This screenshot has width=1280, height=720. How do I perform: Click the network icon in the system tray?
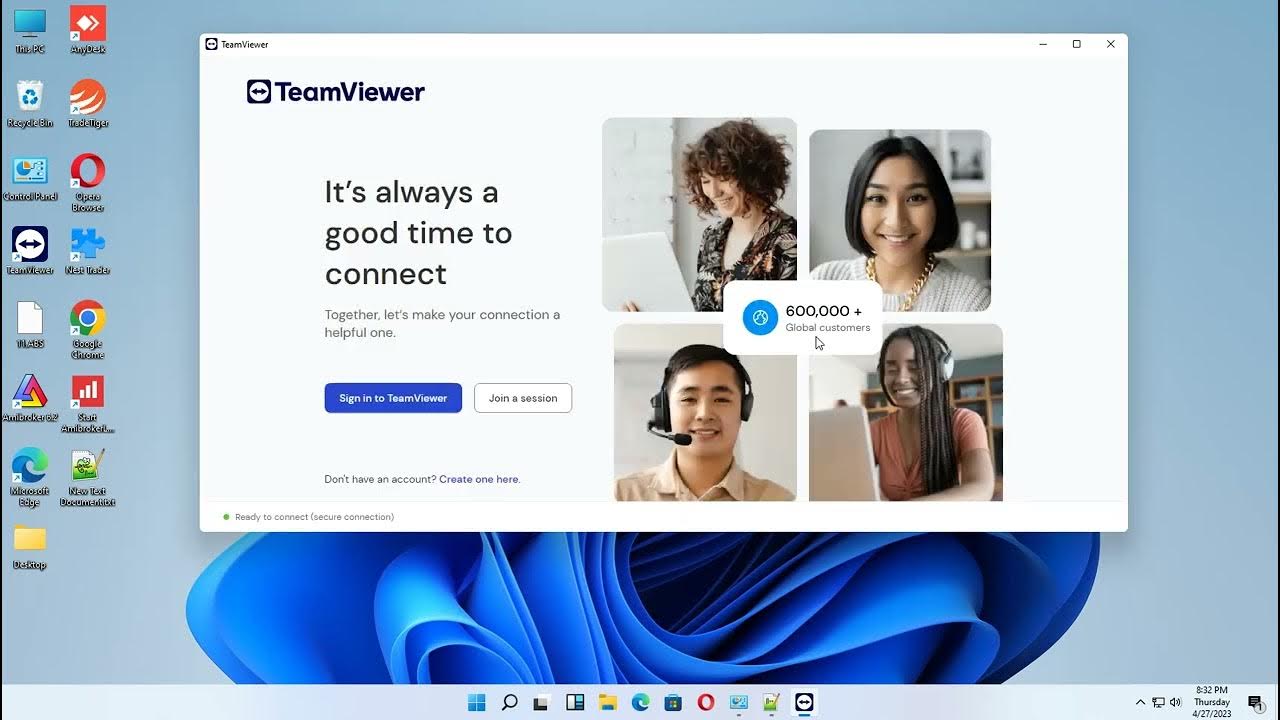(x=1158, y=702)
